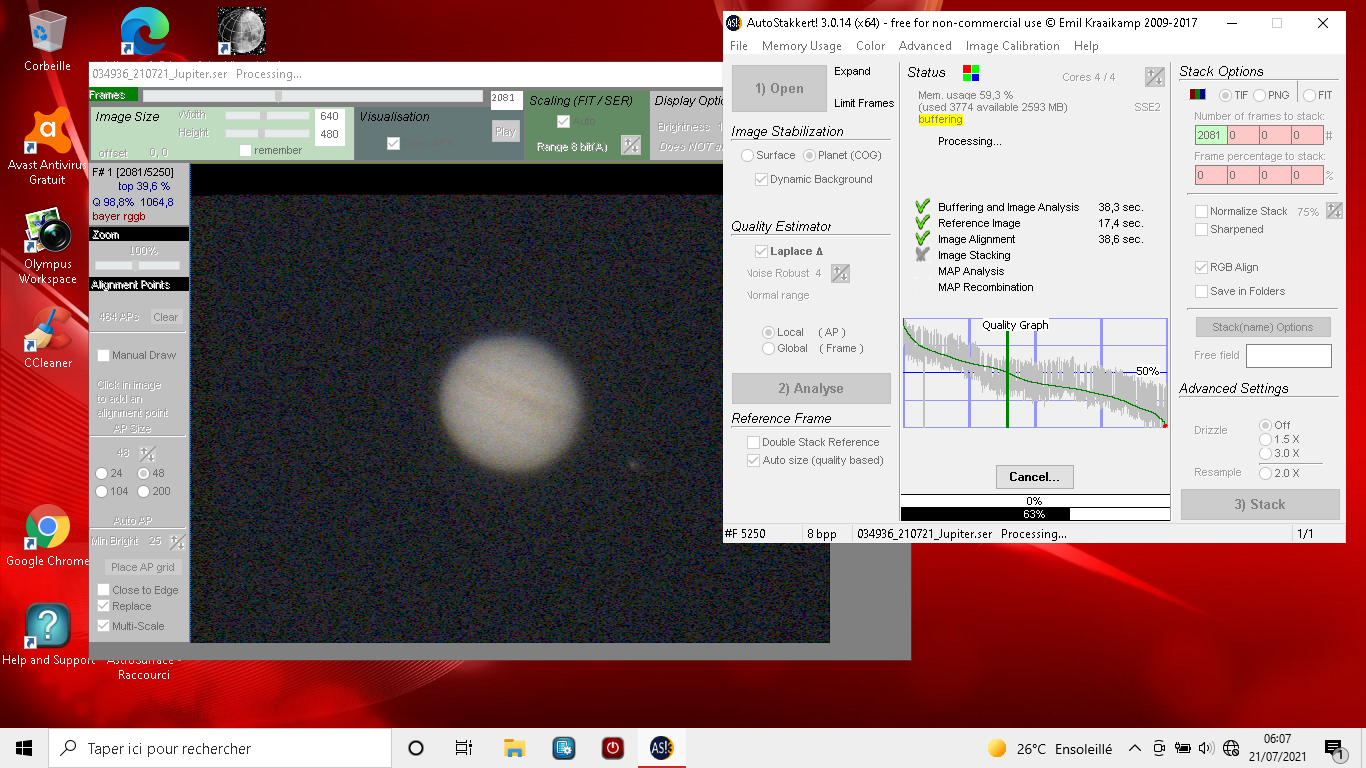Screen dimensions: 1366x768
Task: Expand the Windows system tray hidden icons
Action: tap(1134, 748)
